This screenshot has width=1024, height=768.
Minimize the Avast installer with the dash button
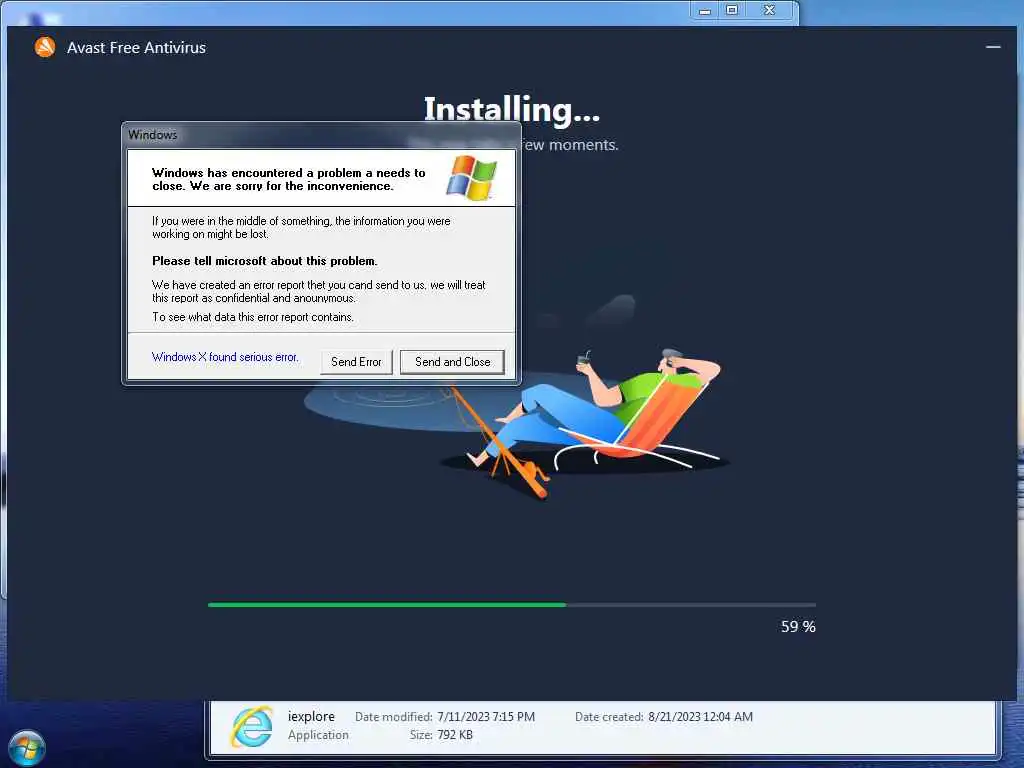(993, 47)
